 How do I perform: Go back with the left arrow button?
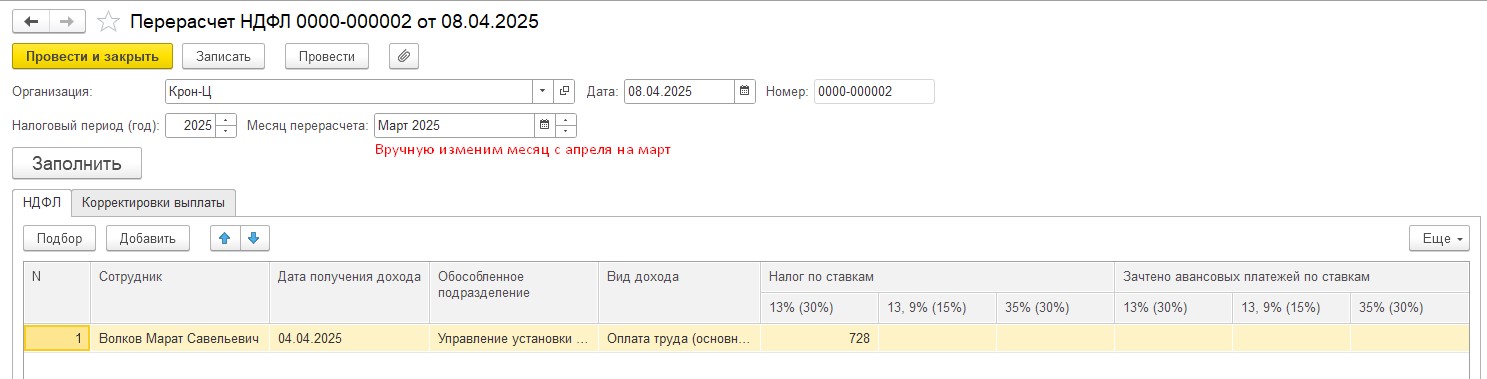[x=31, y=22]
